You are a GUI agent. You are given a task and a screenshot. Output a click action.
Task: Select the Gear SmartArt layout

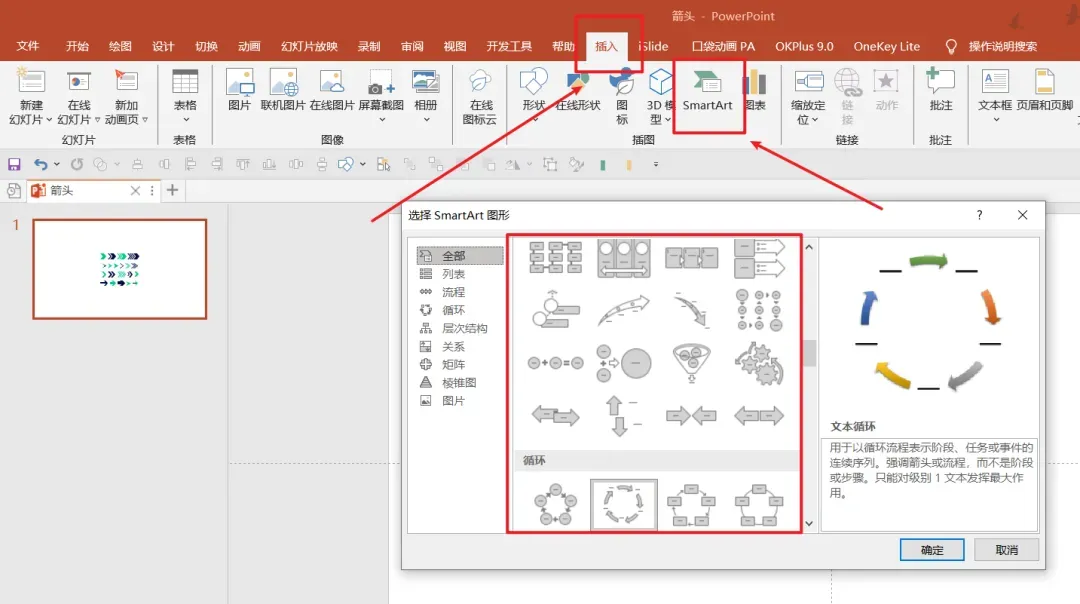pos(758,362)
